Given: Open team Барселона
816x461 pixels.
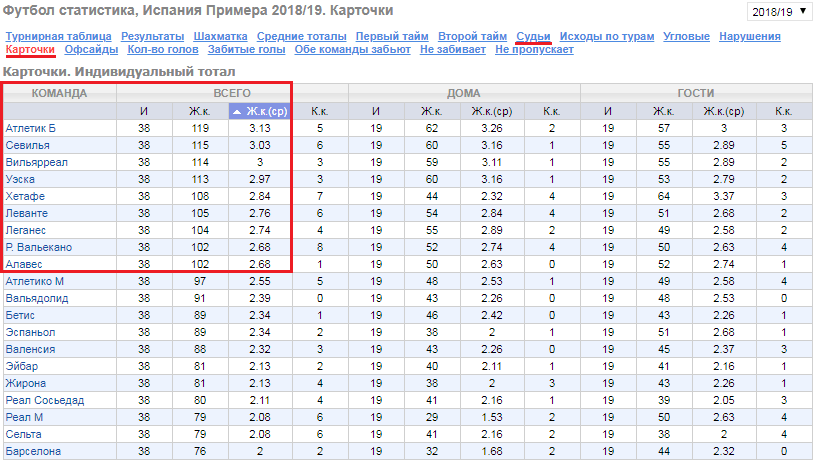Looking at the screenshot, I should pos(33,452).
